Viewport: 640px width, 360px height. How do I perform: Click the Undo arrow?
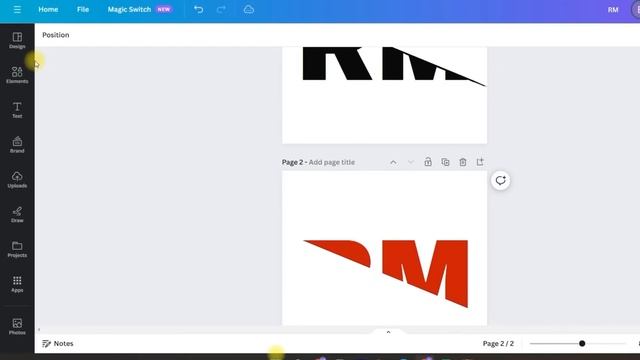click(x=198, y=9)
